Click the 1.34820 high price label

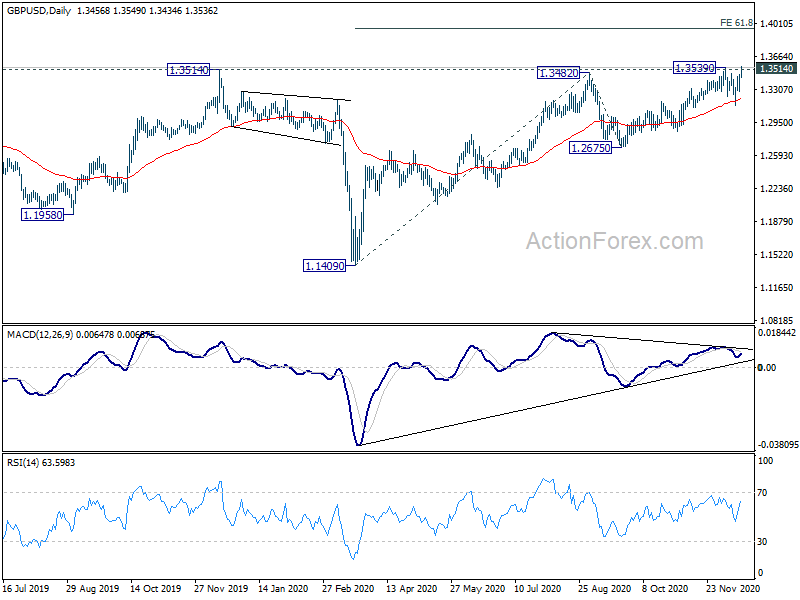click(x=559, y=73)
